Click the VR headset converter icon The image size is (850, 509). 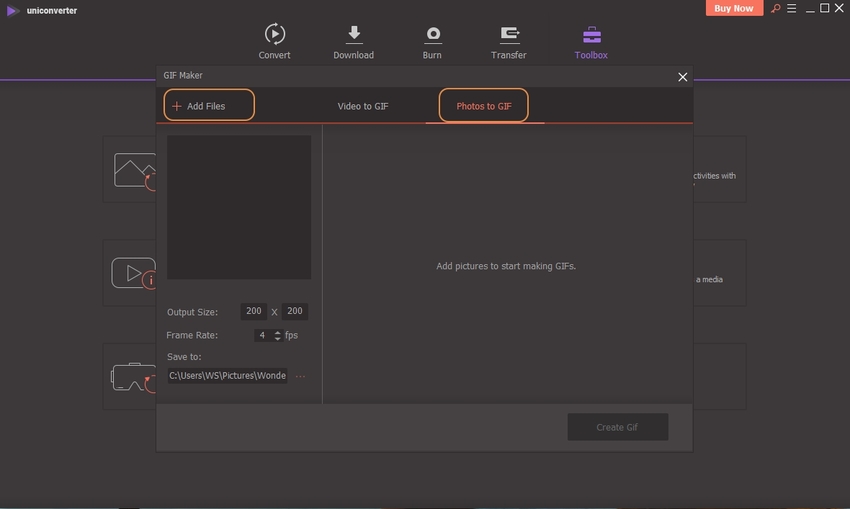click(131, 376)
